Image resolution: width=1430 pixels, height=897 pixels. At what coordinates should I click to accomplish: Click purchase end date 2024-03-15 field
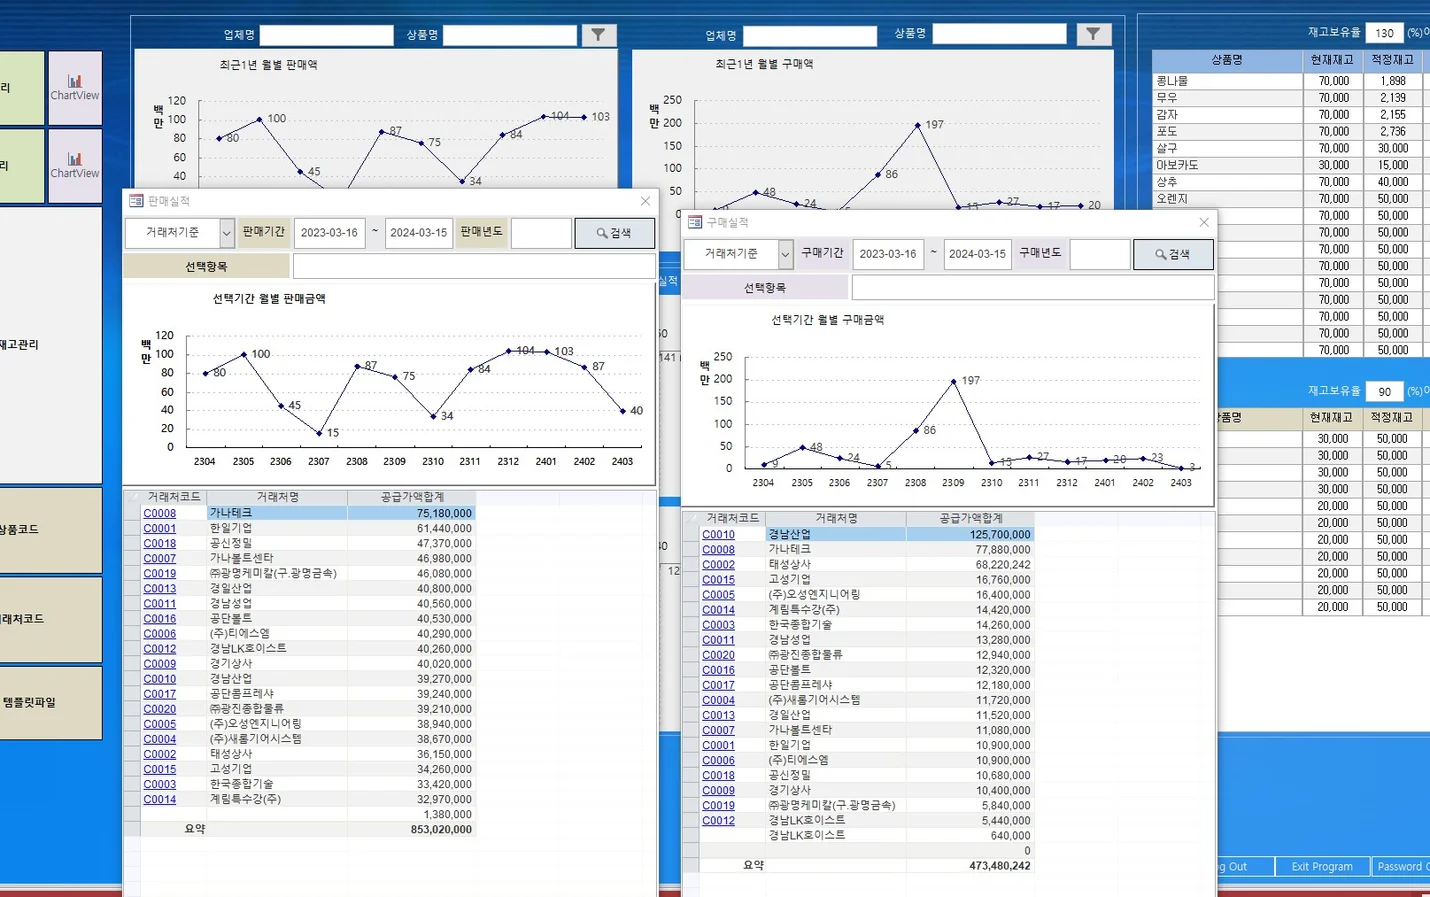point(977,254)
